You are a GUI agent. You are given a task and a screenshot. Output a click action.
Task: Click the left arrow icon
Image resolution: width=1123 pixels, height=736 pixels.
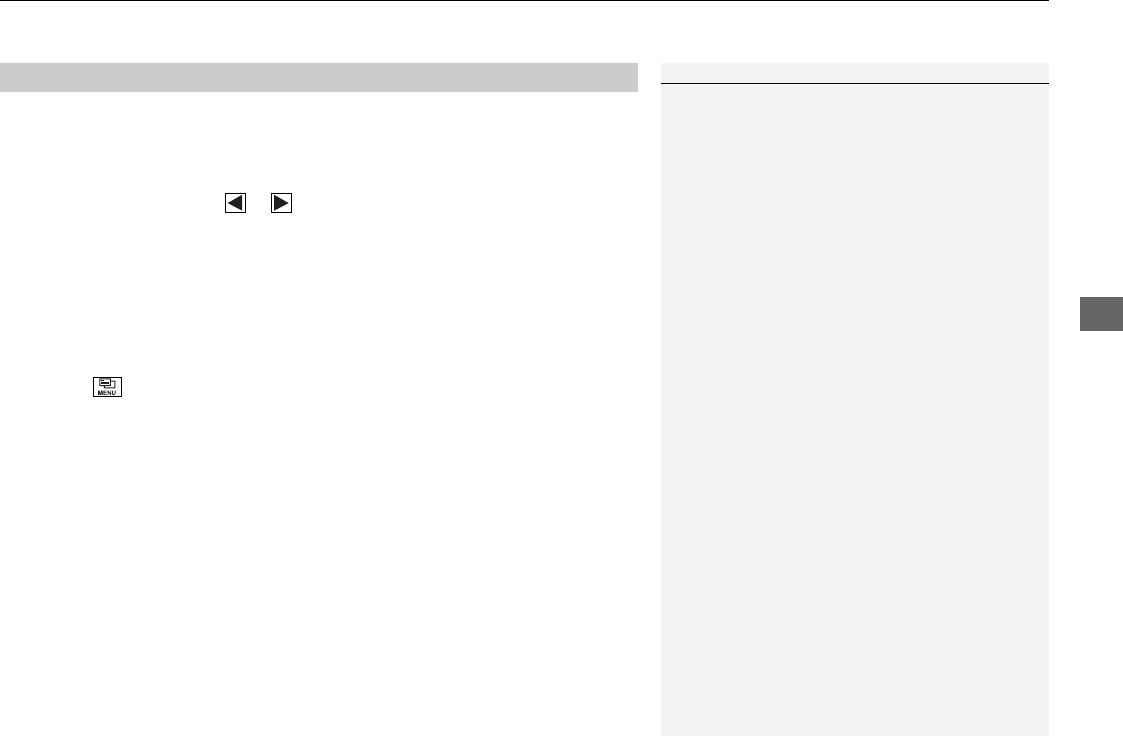236,203
